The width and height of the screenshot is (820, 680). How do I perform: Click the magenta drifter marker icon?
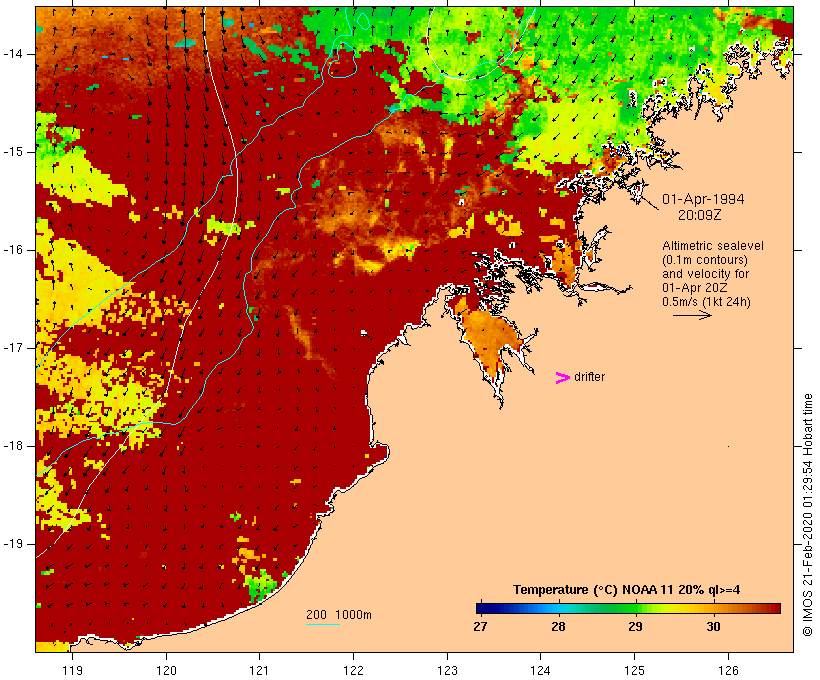pyautogui.click(x=563, y=378)
